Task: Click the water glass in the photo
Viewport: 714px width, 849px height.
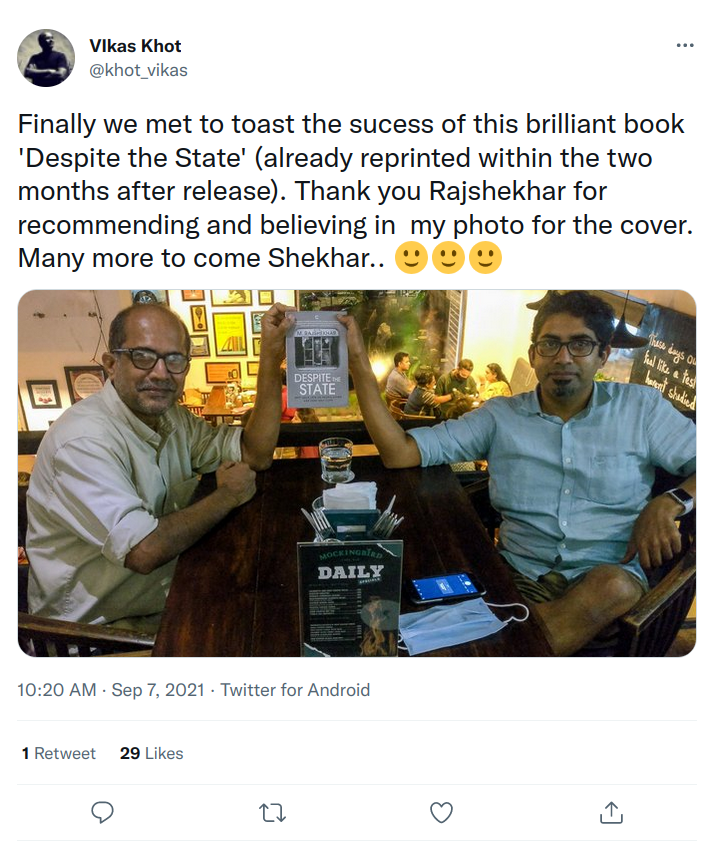Action: (336, 460)
